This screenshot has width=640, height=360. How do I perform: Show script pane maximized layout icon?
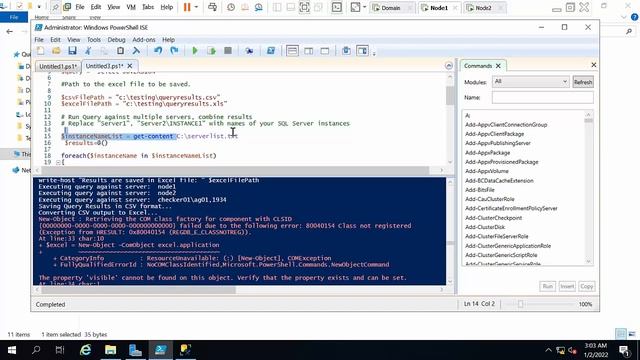(325, 51)
